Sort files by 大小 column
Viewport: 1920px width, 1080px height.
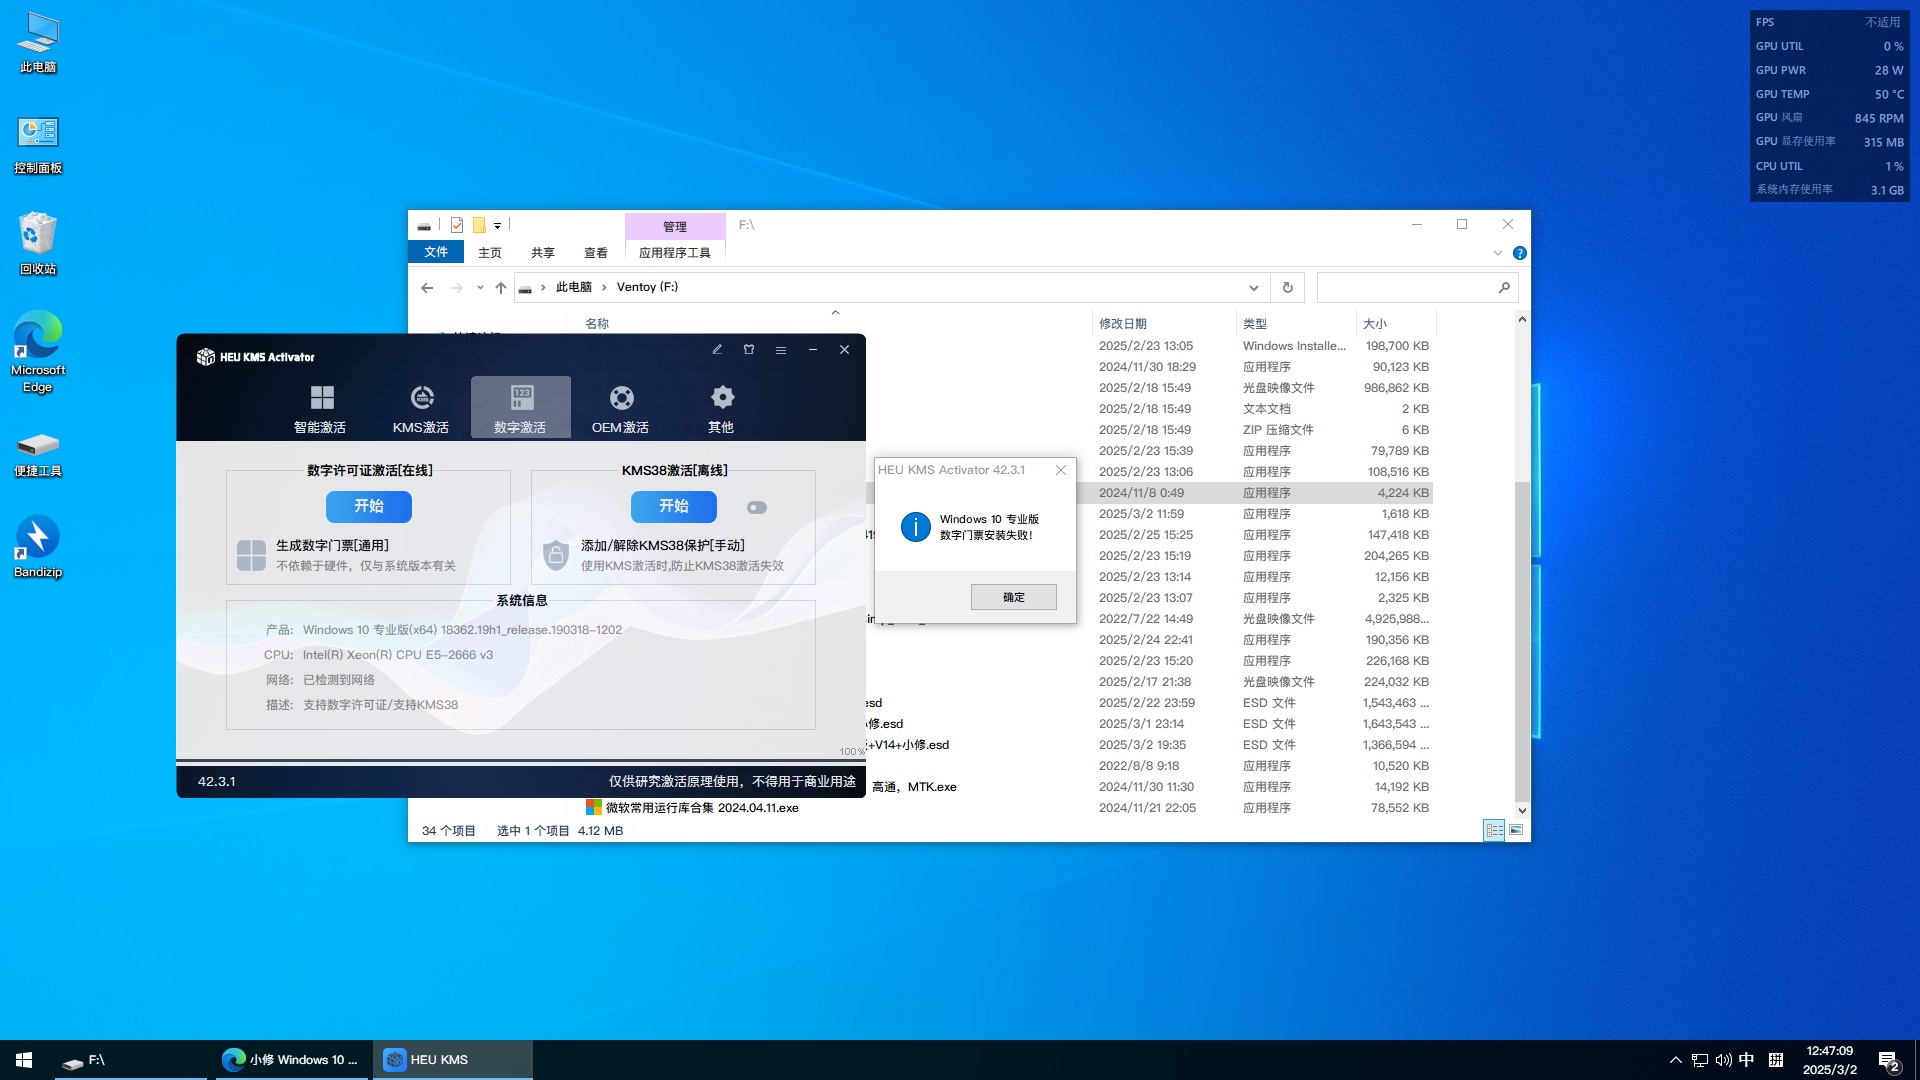1375,324
